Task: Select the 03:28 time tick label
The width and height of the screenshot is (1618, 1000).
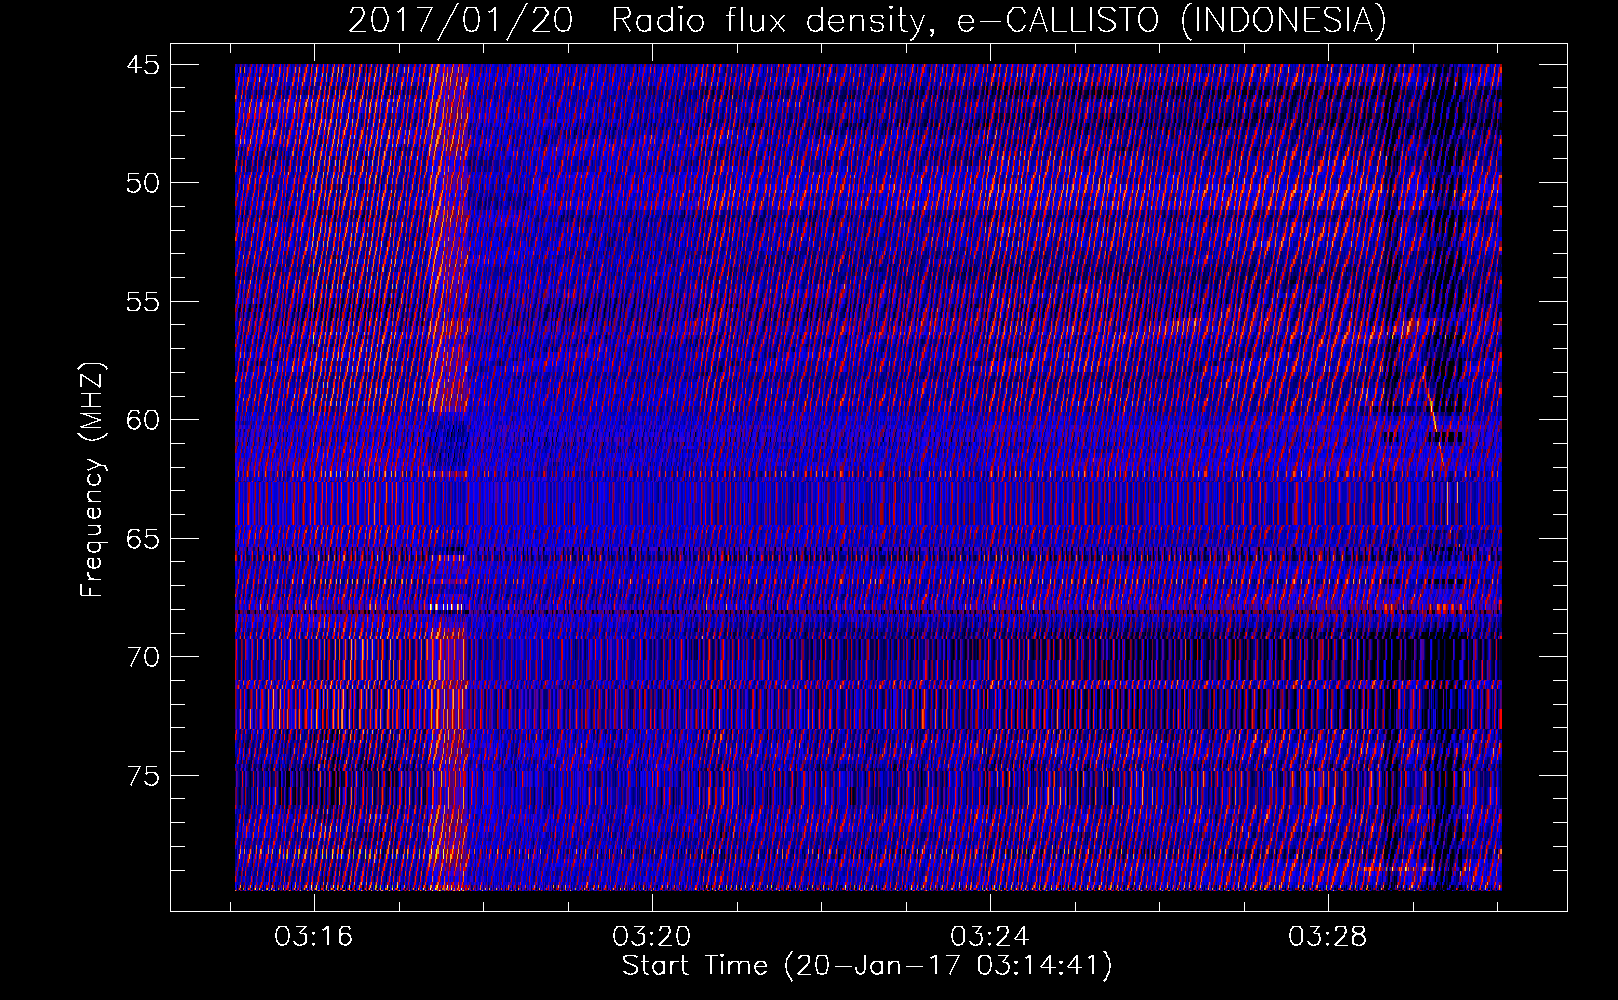Action: [x=1327, y=937]
